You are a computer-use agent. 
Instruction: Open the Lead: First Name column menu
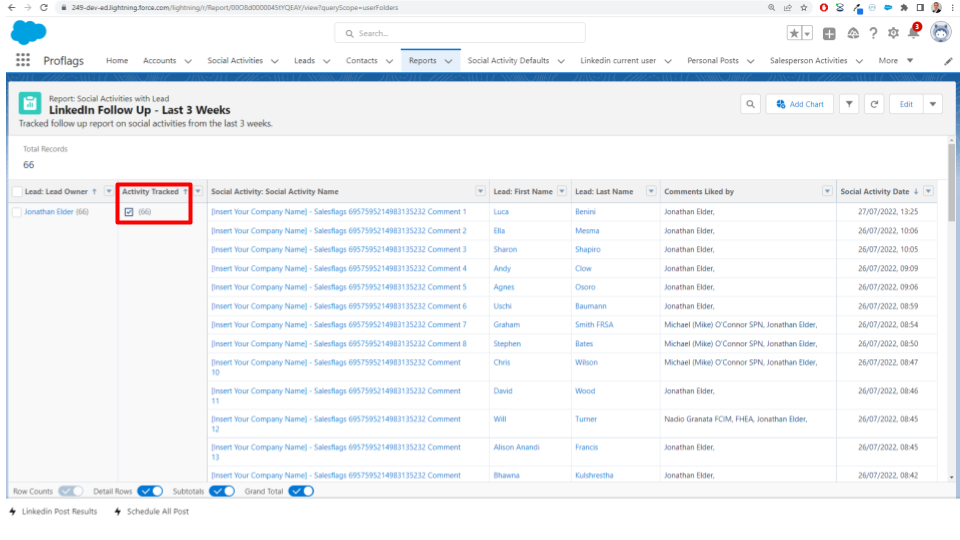pos(562,192)
